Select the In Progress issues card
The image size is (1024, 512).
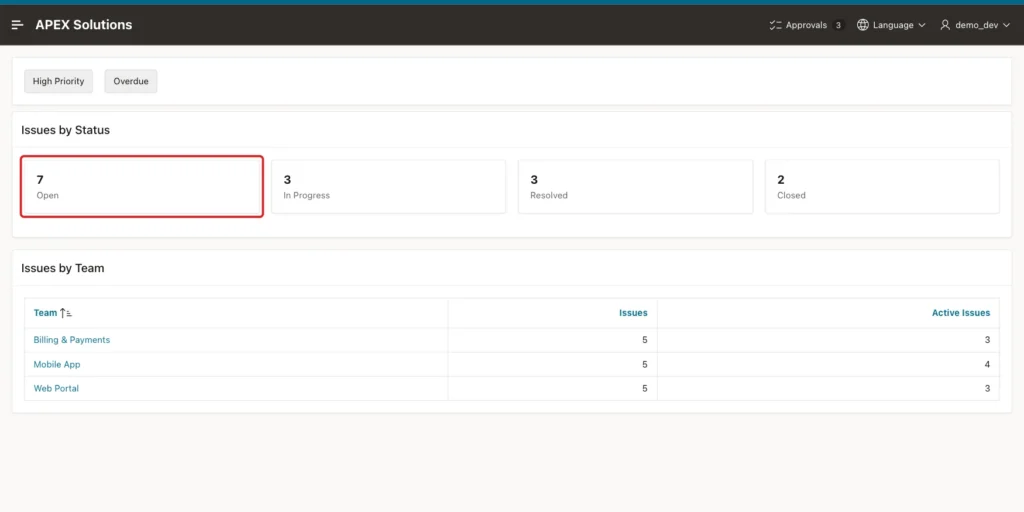(389, 186)
